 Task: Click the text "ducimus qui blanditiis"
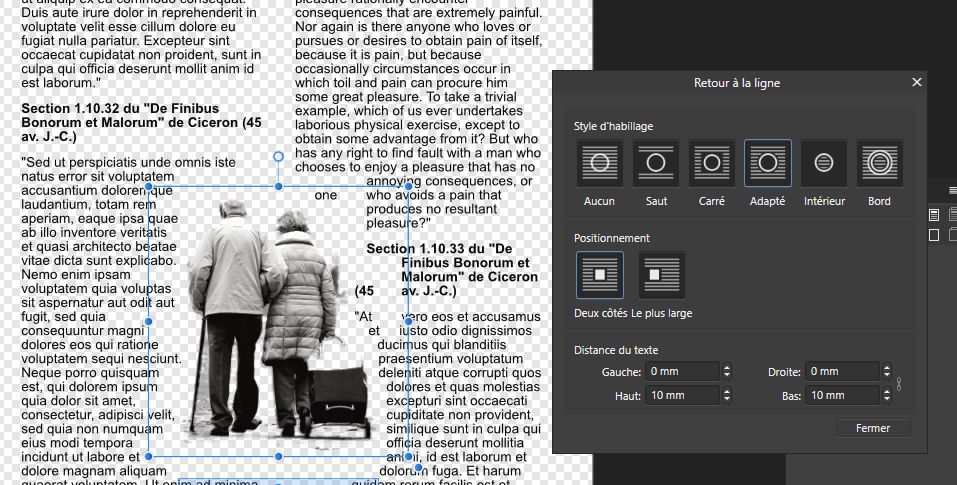[442, 345]
